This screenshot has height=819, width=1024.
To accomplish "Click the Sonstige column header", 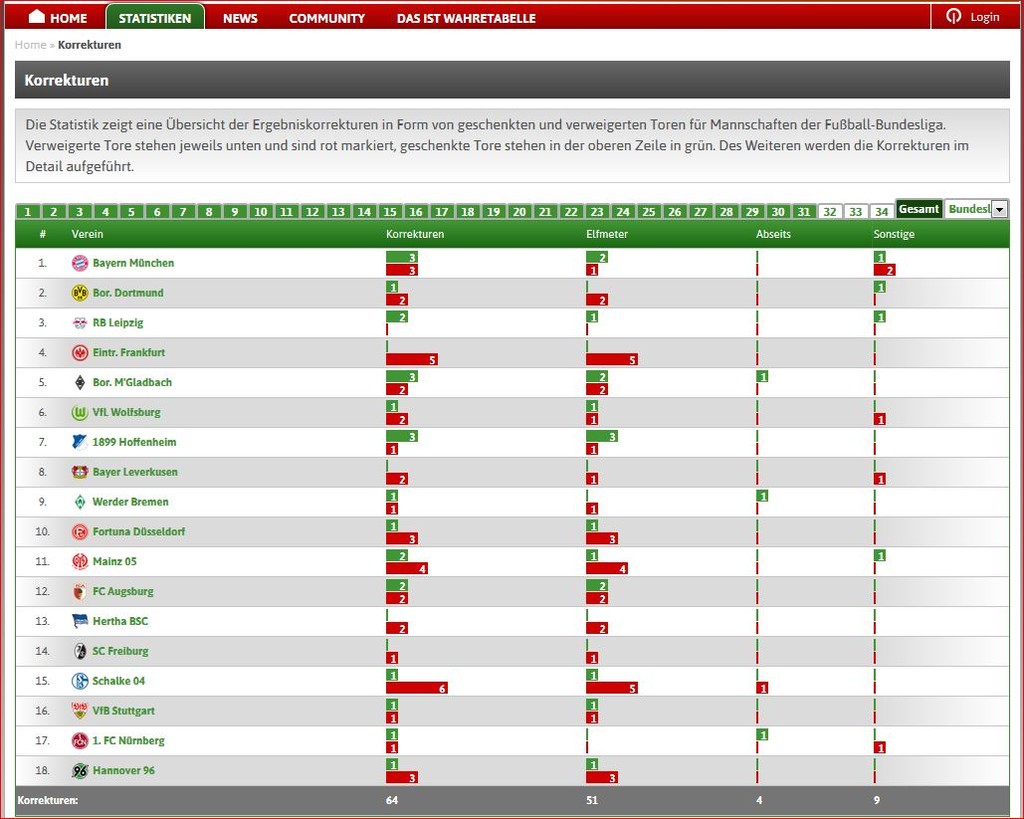I will 894,234.
